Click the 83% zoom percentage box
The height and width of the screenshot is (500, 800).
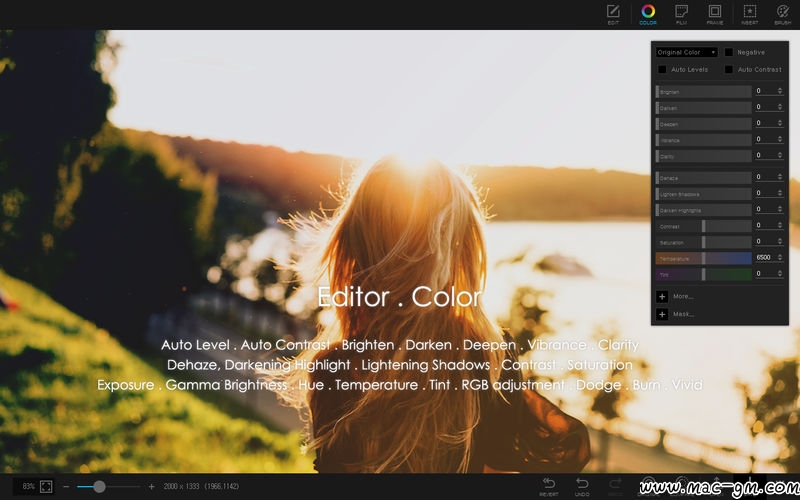coord(28,486)
